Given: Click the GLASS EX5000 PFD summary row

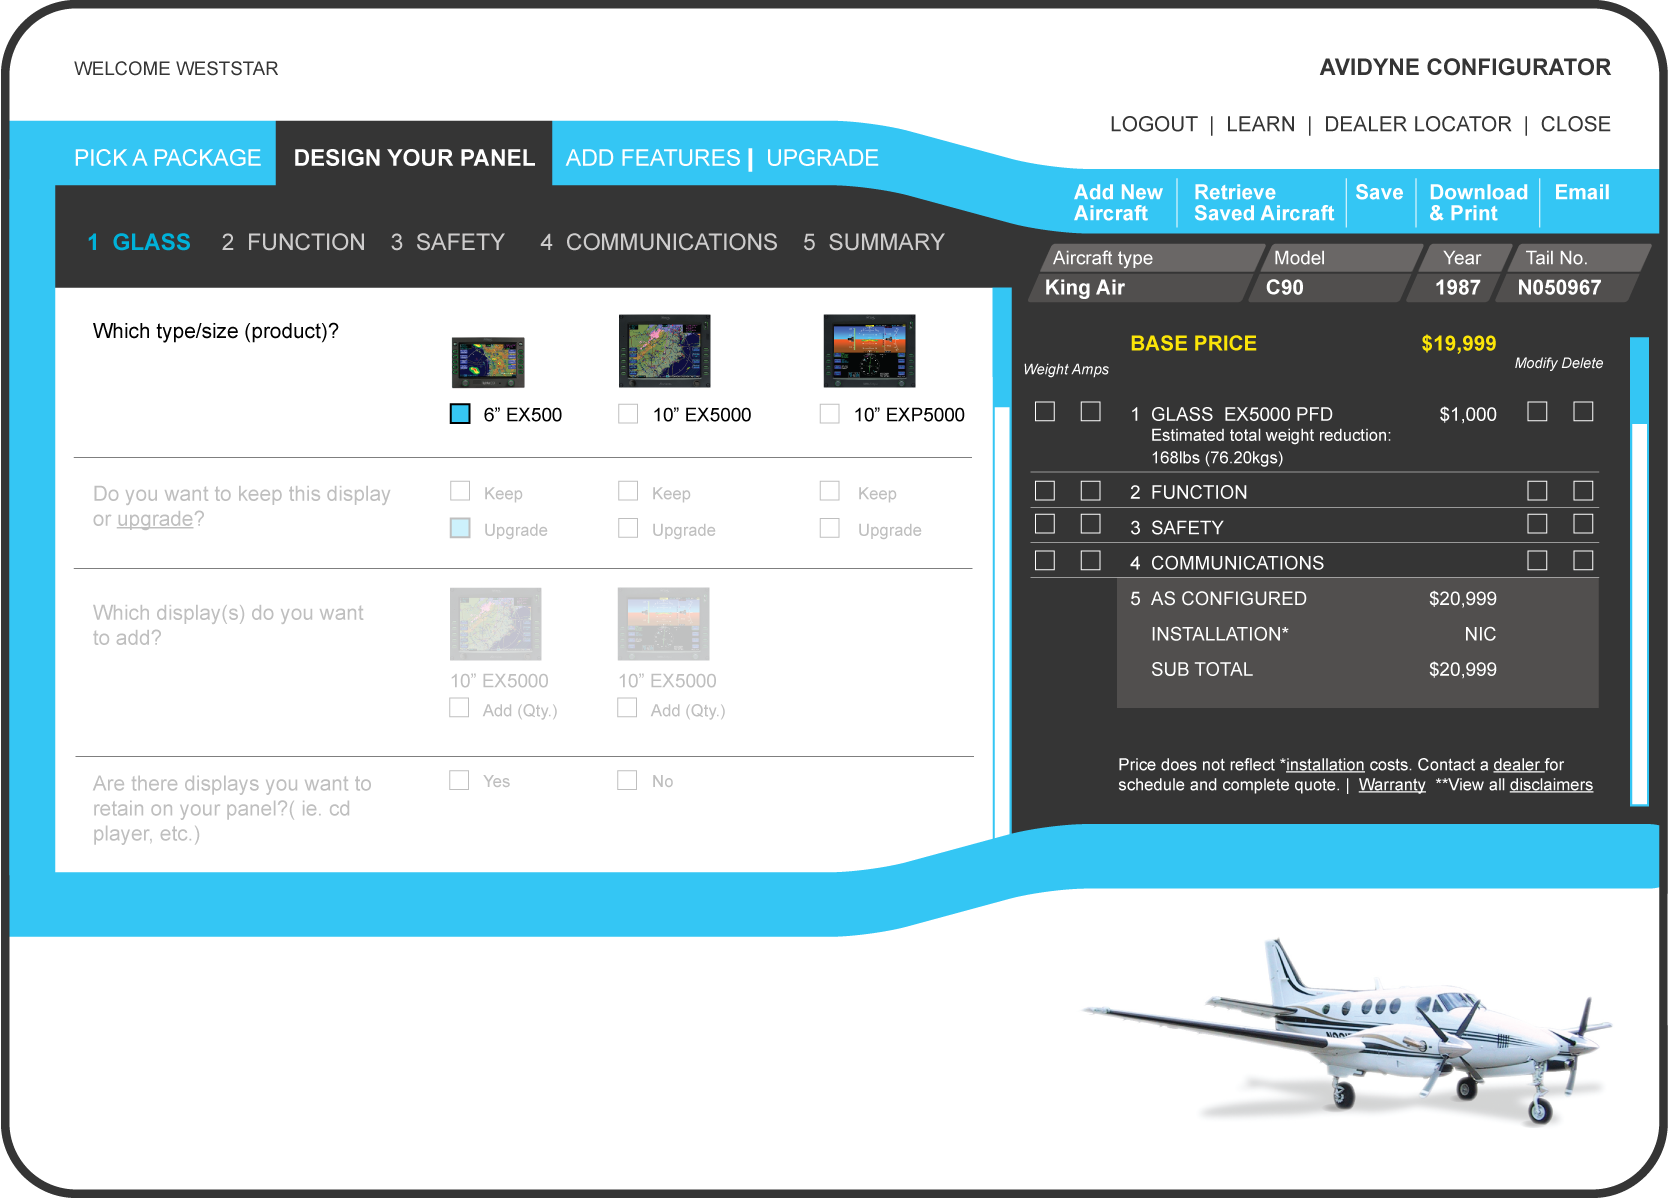Looking at the screenshot, I should [1314, 435].
